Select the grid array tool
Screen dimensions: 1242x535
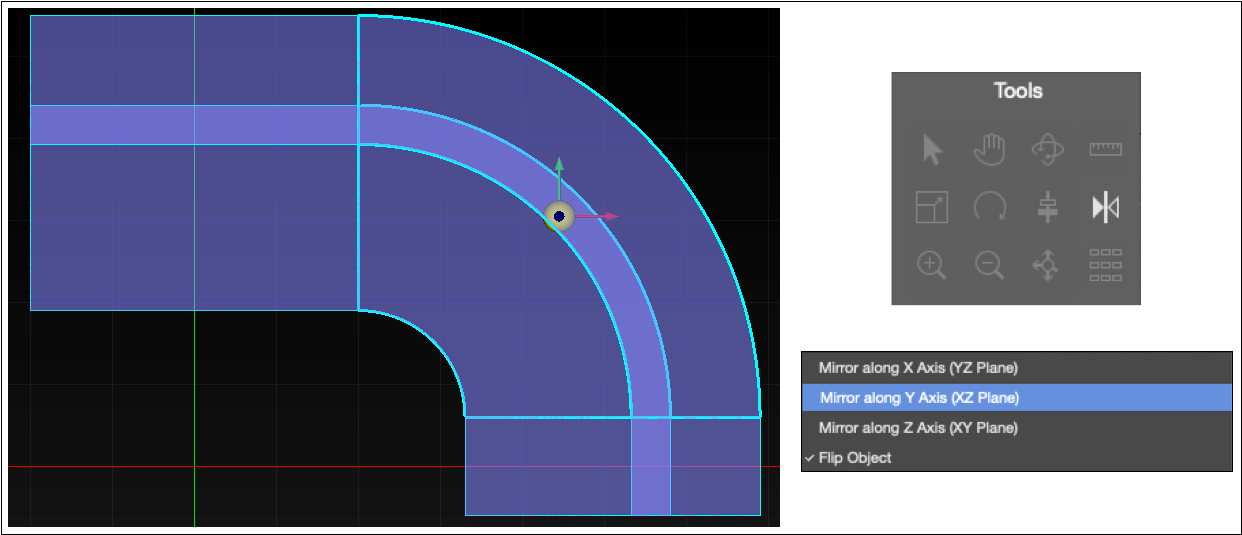1105,265
